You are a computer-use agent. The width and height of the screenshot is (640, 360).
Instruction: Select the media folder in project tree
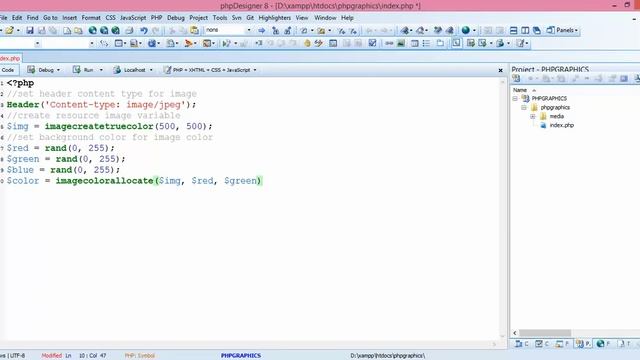(556, 116)
